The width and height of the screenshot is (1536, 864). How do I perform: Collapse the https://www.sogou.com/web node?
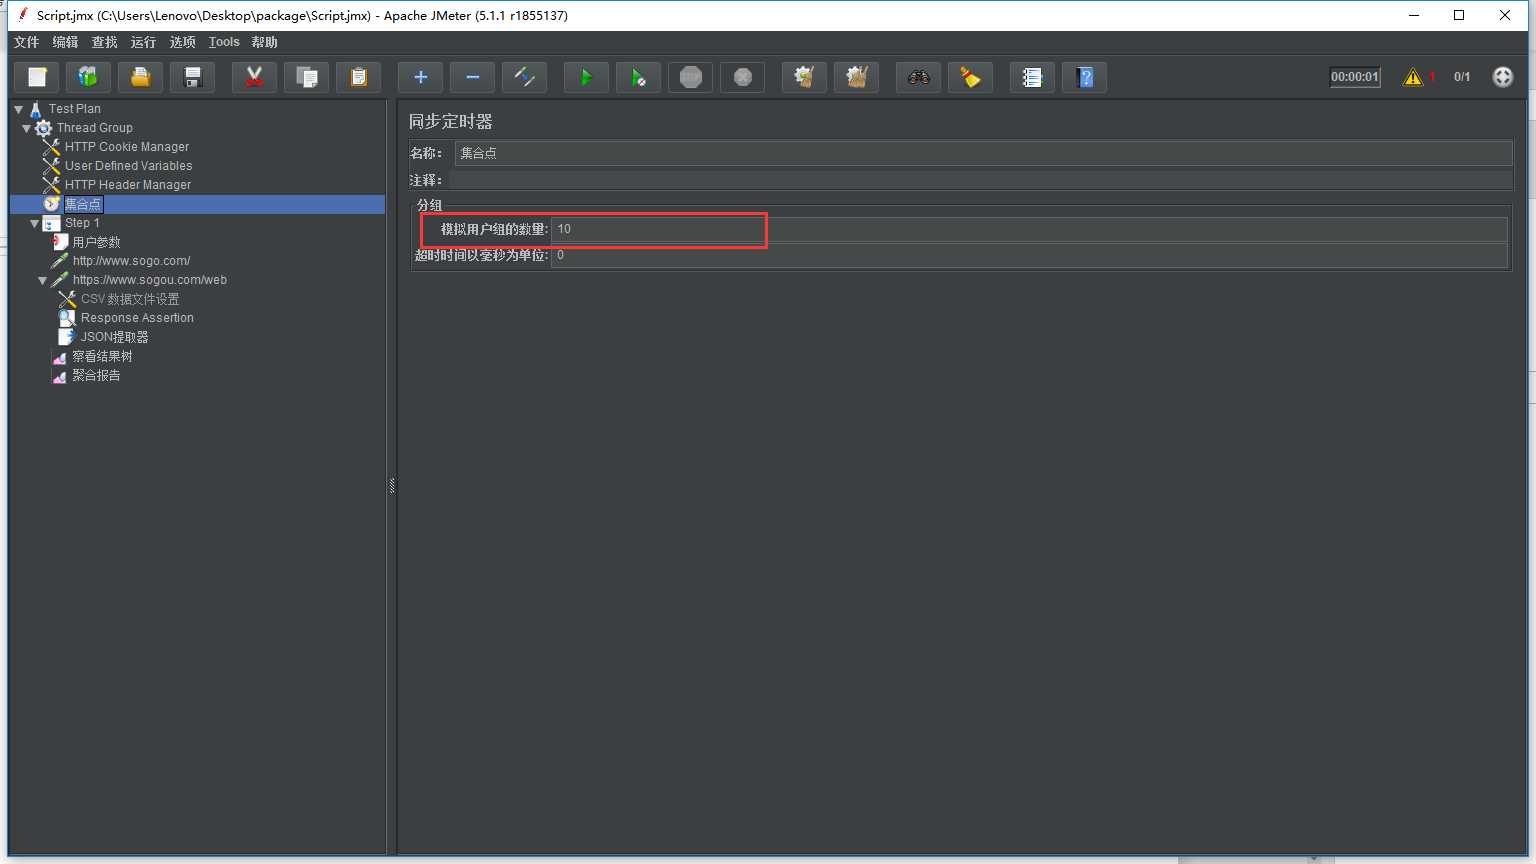[x=43, y=280]
